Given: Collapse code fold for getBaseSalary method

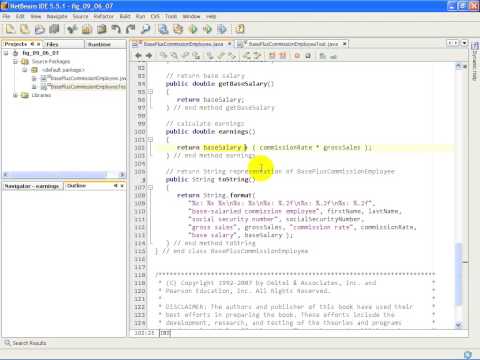Looking at the screenshot, I should coord(150,92).
